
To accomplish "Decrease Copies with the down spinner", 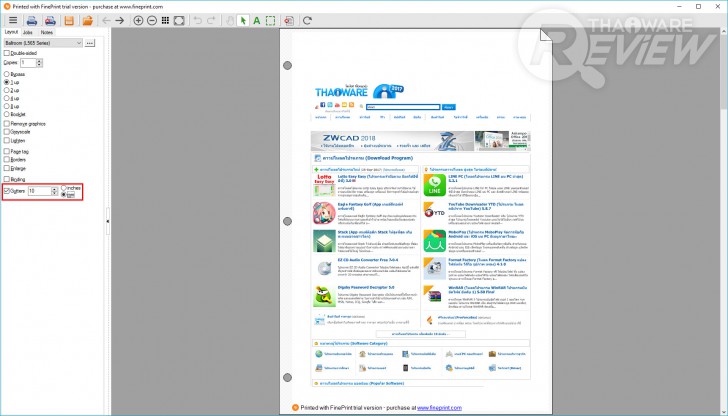I will [x=39, y=65].
